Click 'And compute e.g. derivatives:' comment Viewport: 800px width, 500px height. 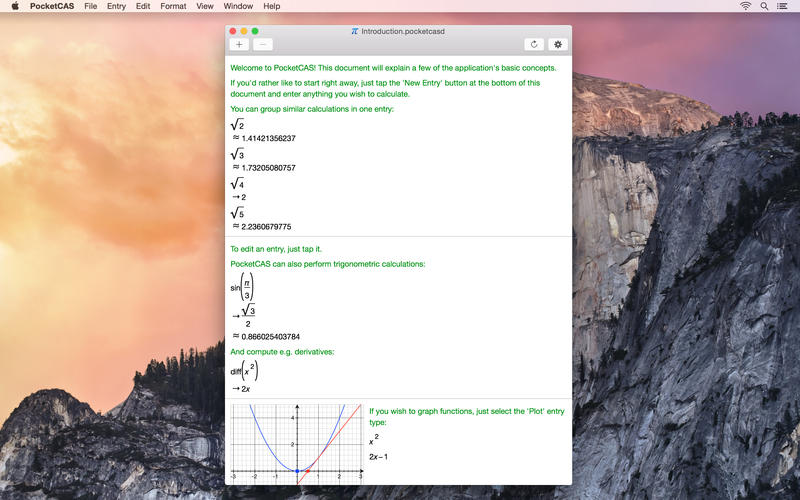click(282, 352)
